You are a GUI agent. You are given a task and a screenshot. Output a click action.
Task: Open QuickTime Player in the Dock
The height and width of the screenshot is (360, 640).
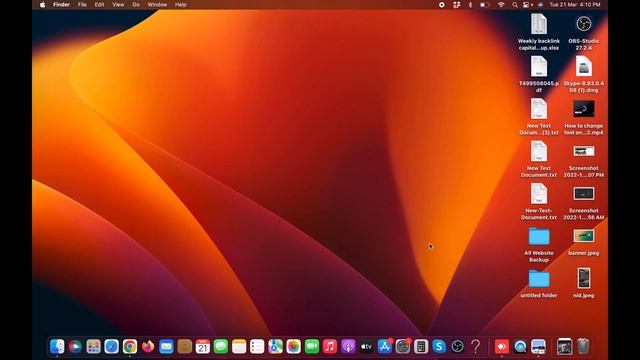tap(520, 347)
